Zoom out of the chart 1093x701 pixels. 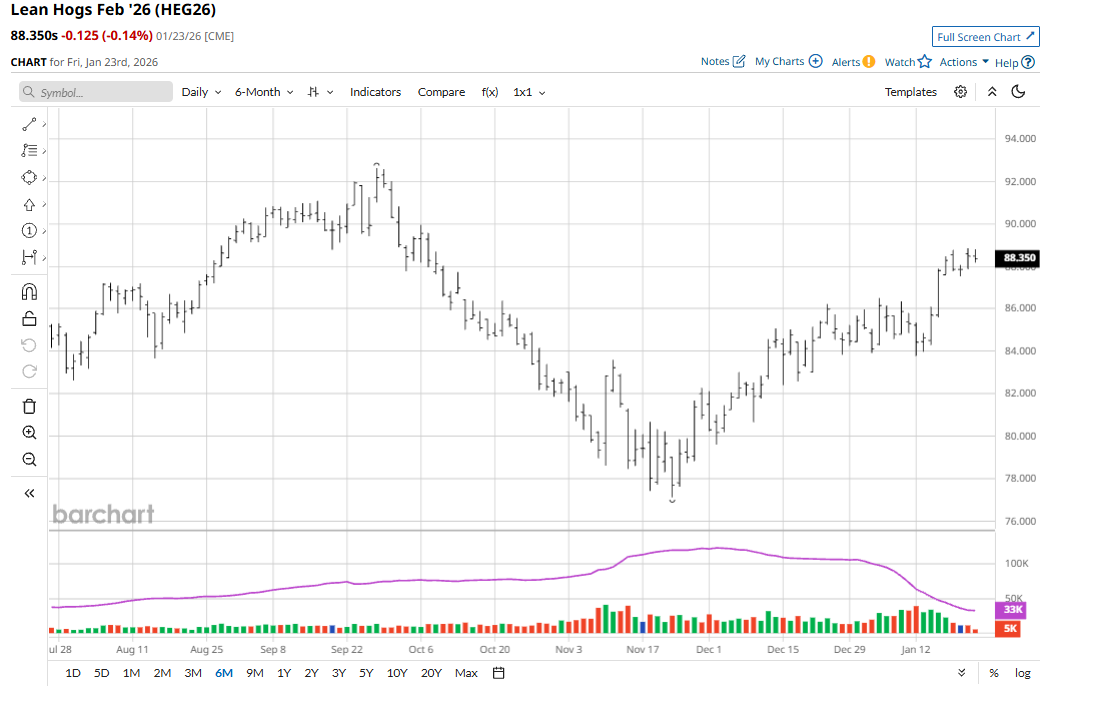(29, 459)
